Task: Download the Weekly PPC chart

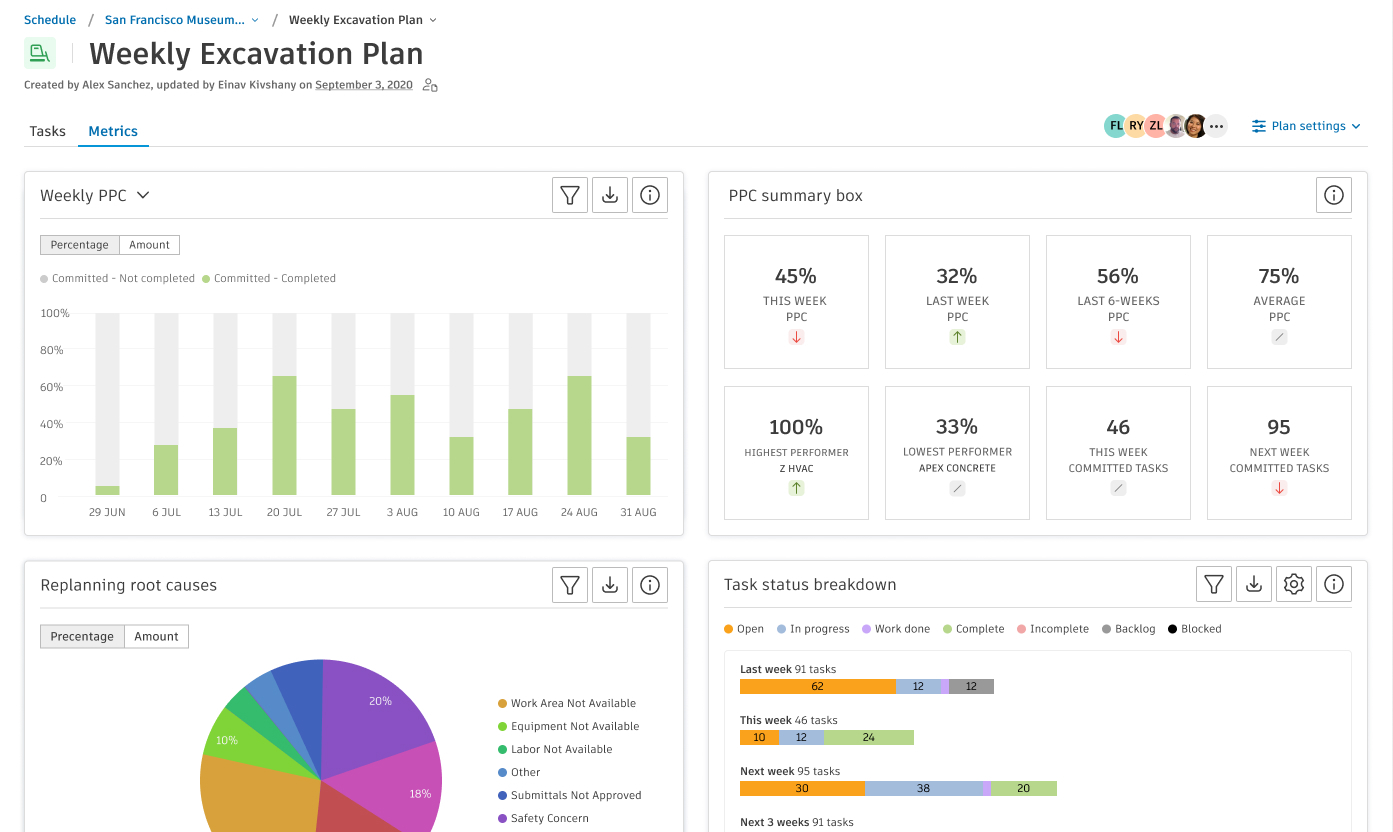Action: coord(610,196)
